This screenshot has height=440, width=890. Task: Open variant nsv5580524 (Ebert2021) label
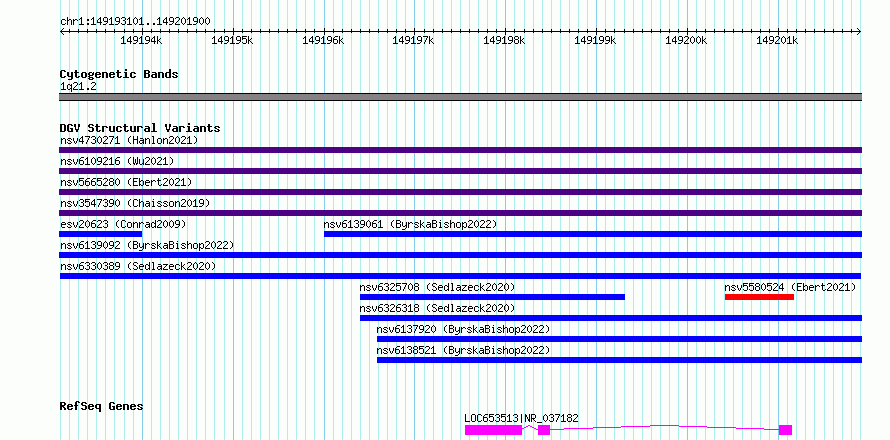coord(790,287)
